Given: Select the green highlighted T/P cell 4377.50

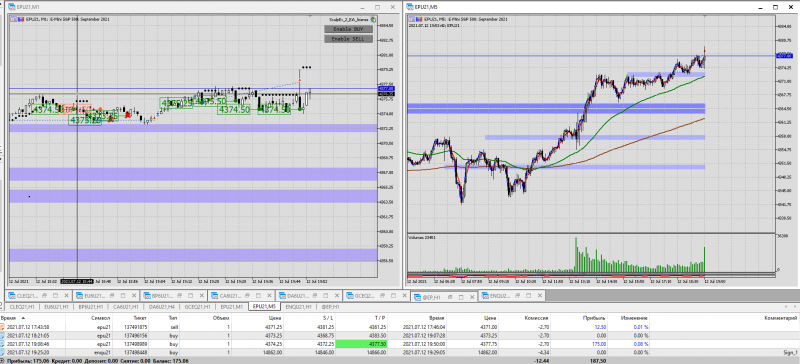Looking at the screenshot, I should (x=363, y=345).
